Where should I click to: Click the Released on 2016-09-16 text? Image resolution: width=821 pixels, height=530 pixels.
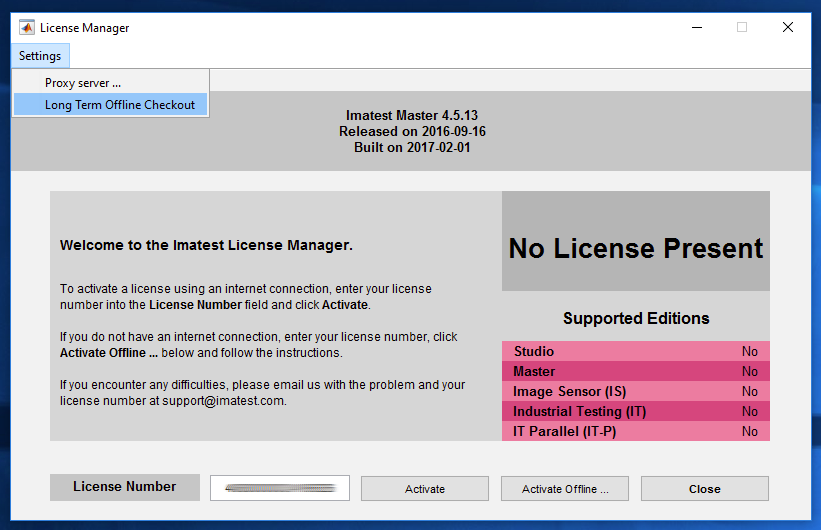pyautogui.click(x=412, y=131)
